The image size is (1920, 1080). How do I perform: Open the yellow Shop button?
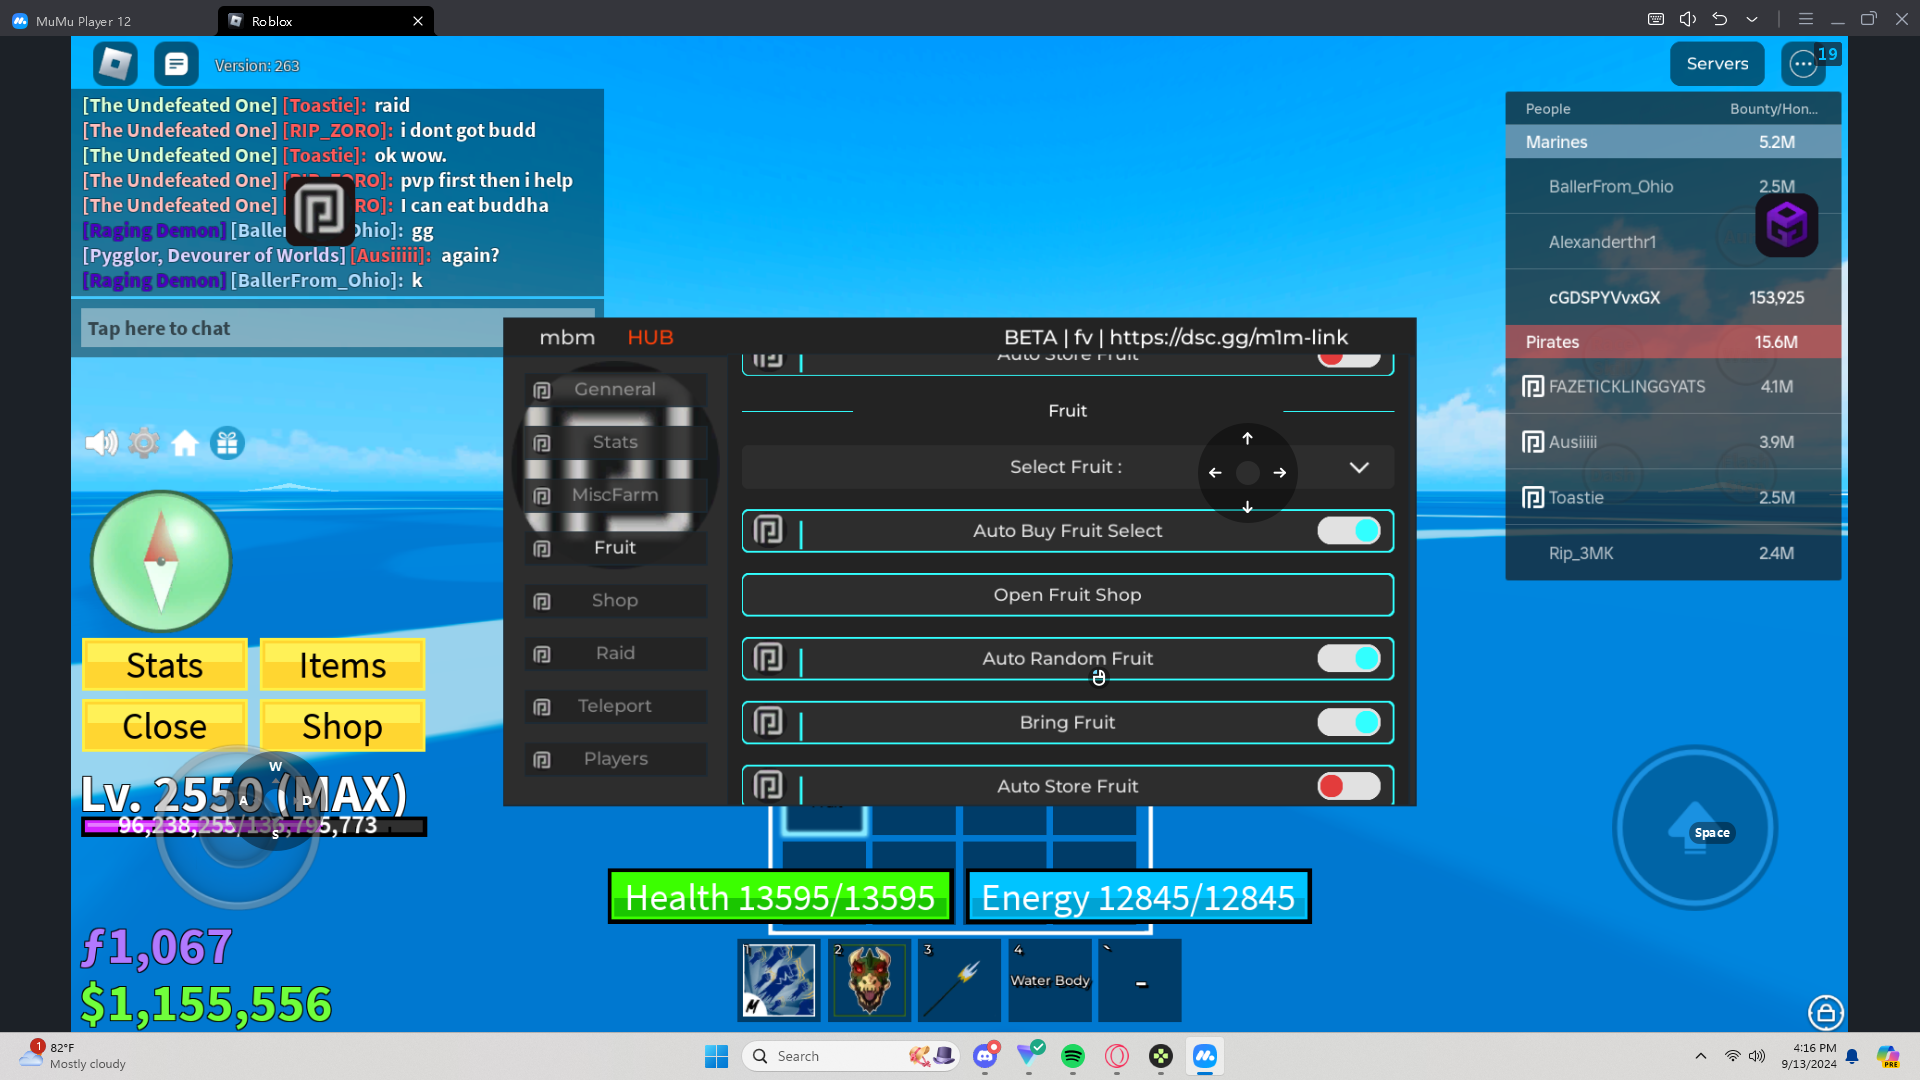point(342,726)
